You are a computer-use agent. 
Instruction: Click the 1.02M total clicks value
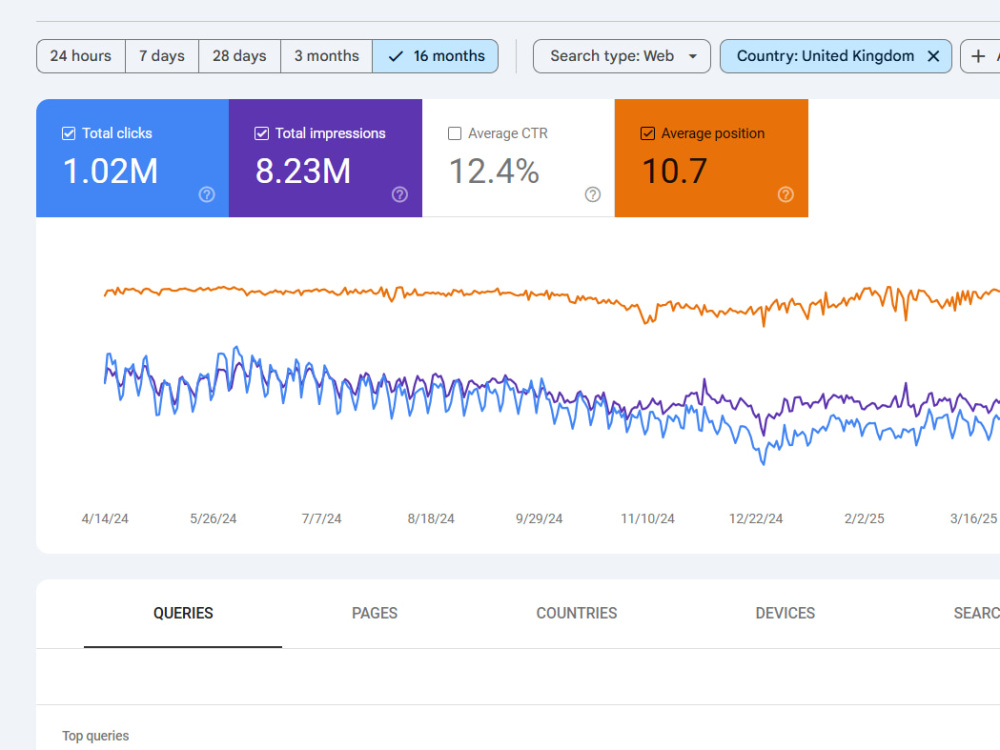click(110, 171)
